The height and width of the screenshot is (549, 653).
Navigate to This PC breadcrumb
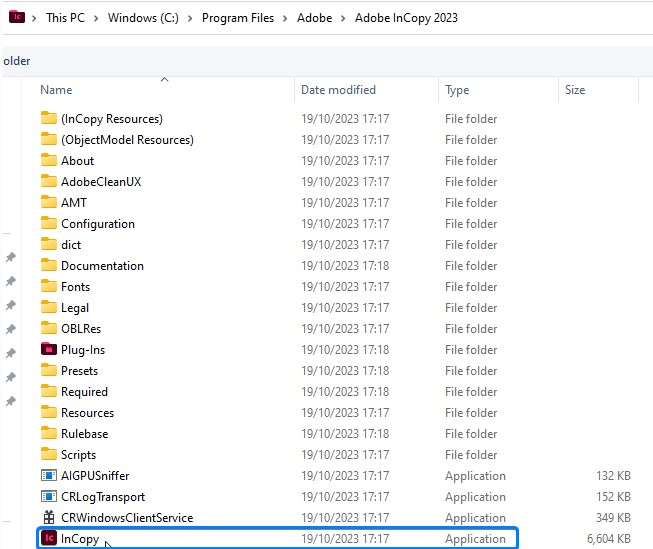click(65, 18)
